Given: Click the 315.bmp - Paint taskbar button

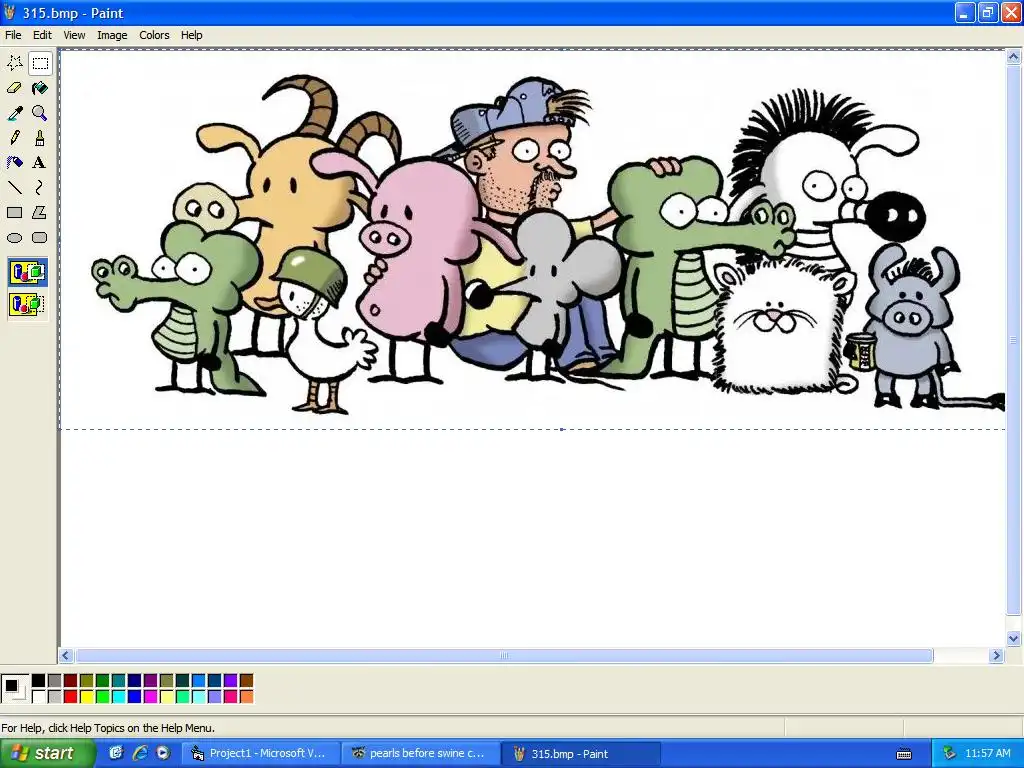Looking at the screenshot, I should click(581, 754).
